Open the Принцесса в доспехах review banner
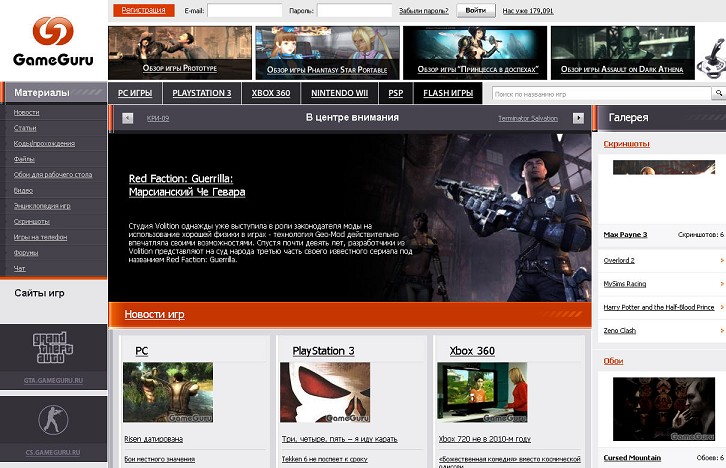This screenshot has width=726, height=468. click(475, 53)
